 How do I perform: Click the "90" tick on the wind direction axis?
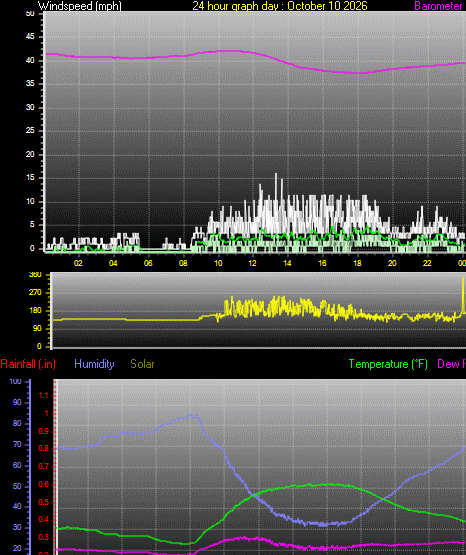pos(37,328)
